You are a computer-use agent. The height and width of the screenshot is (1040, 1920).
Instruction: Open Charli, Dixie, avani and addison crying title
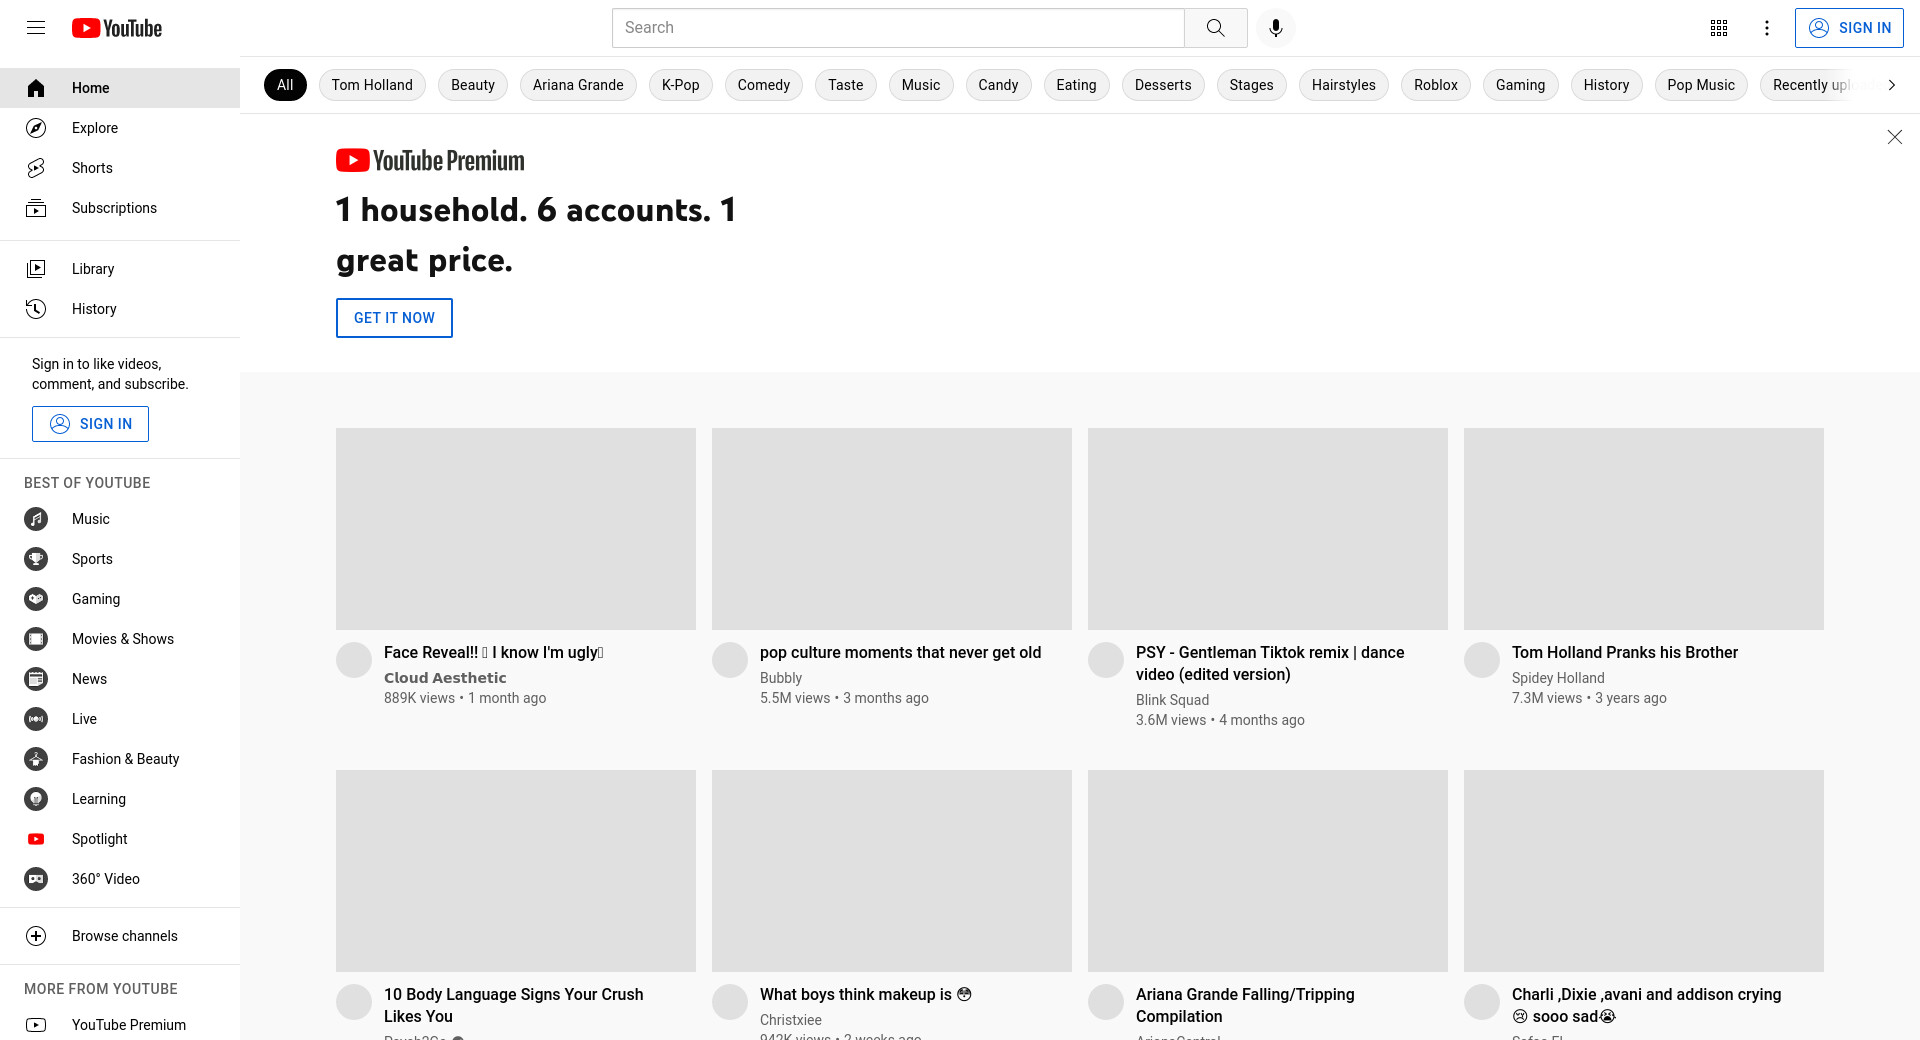coord(1646,1005)
